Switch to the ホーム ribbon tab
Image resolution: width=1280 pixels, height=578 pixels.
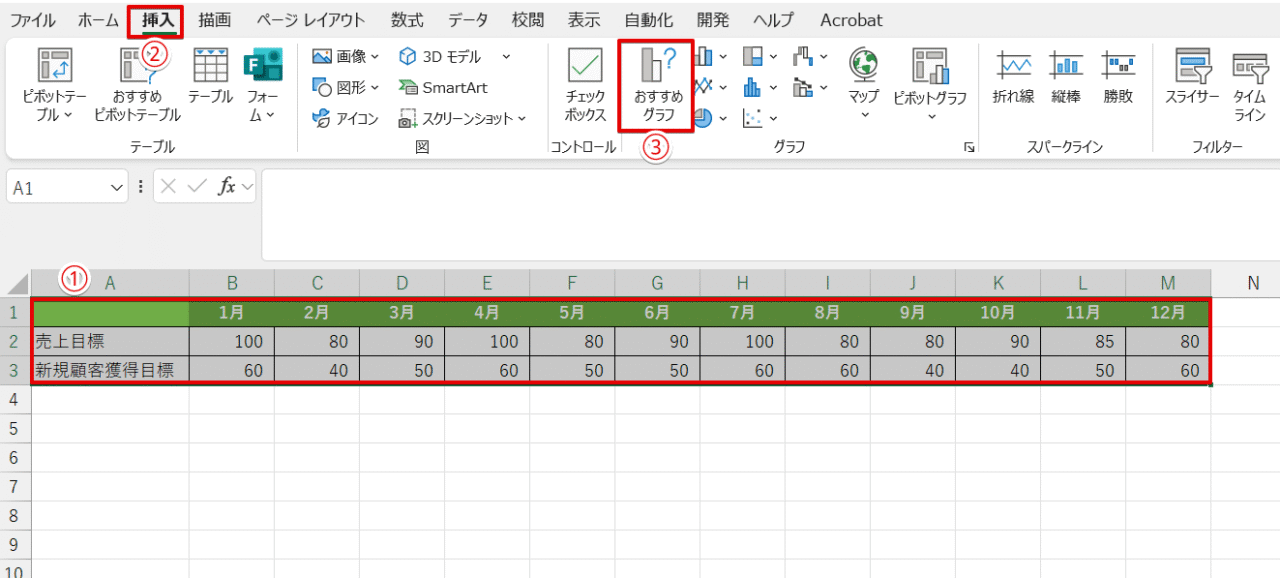98,20
